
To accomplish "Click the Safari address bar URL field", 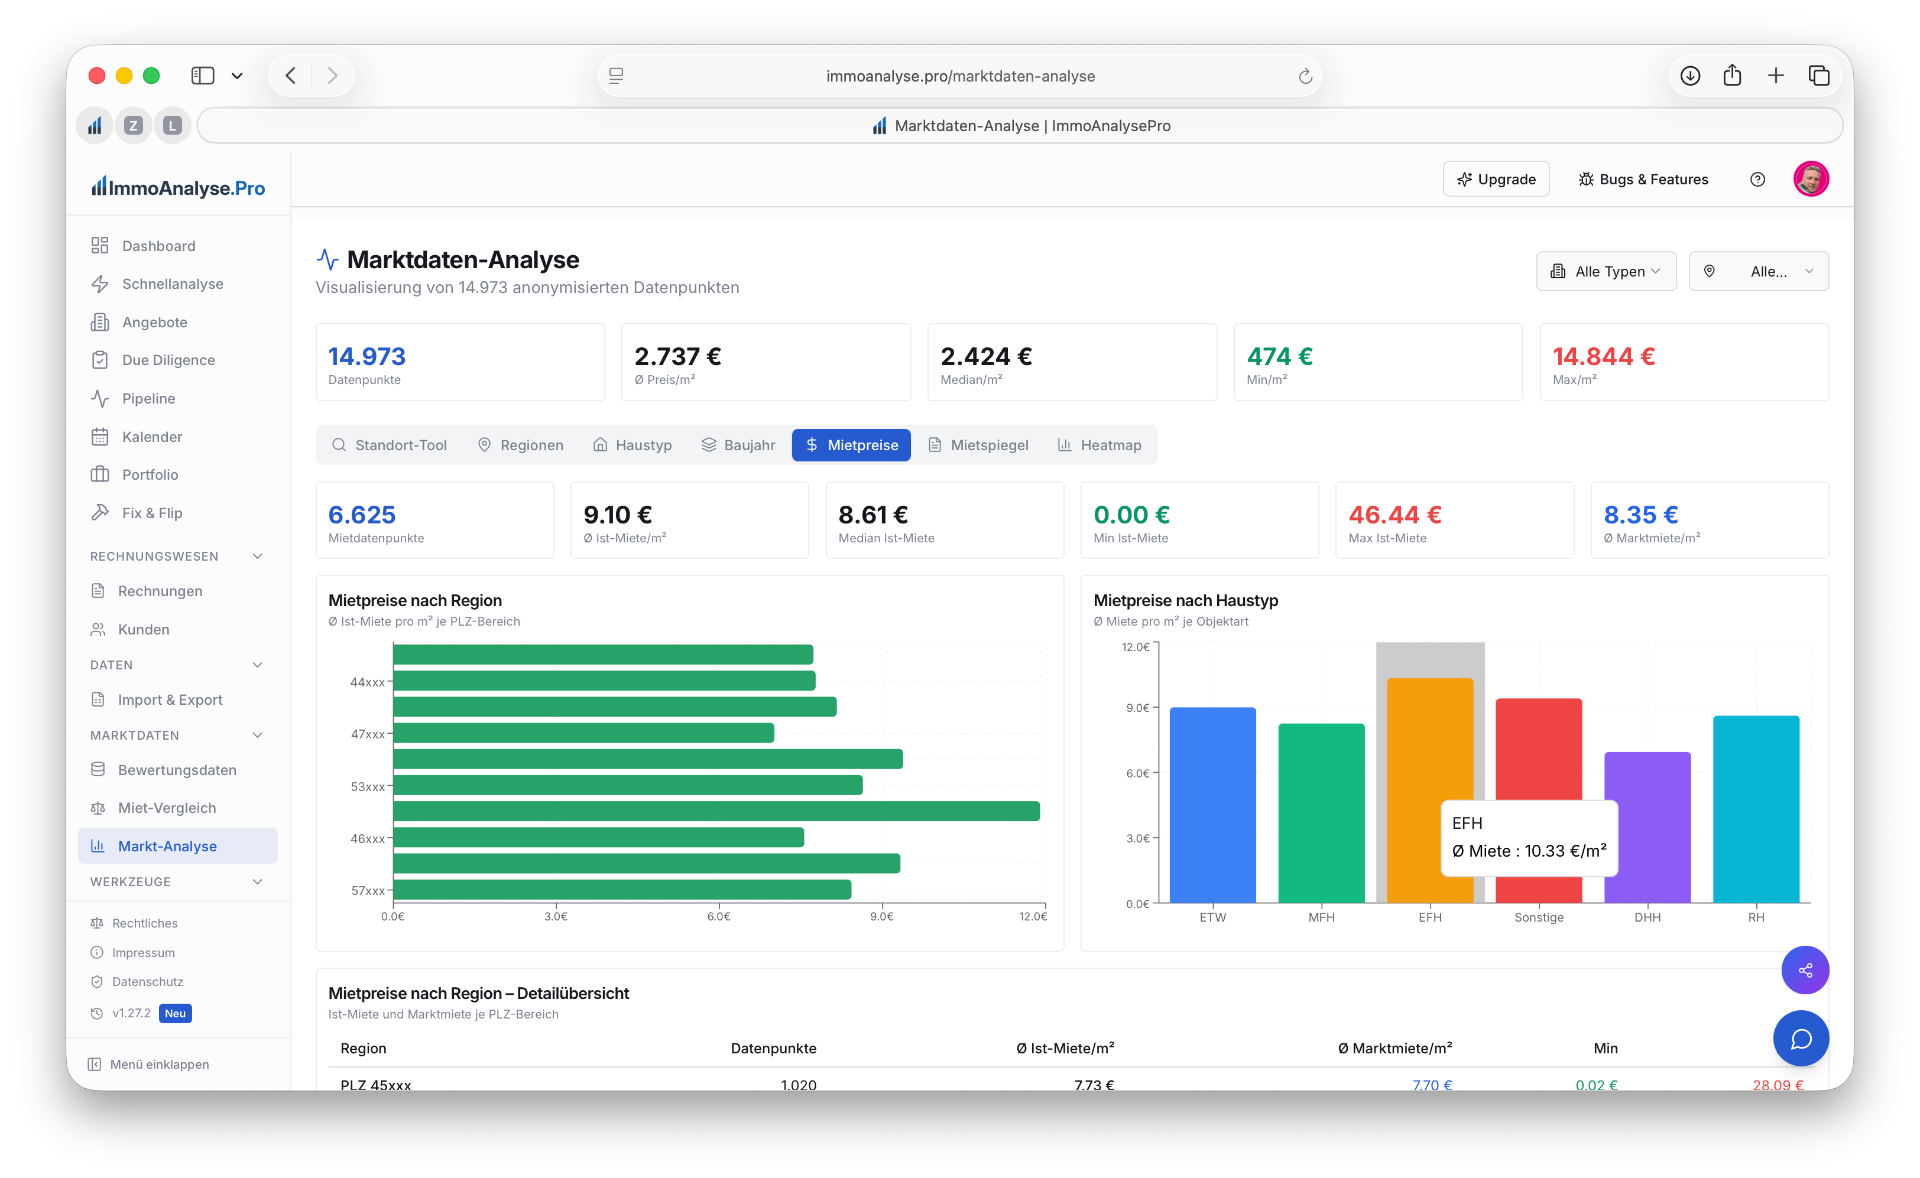I will pyautogui.click(x=960, y=76).
